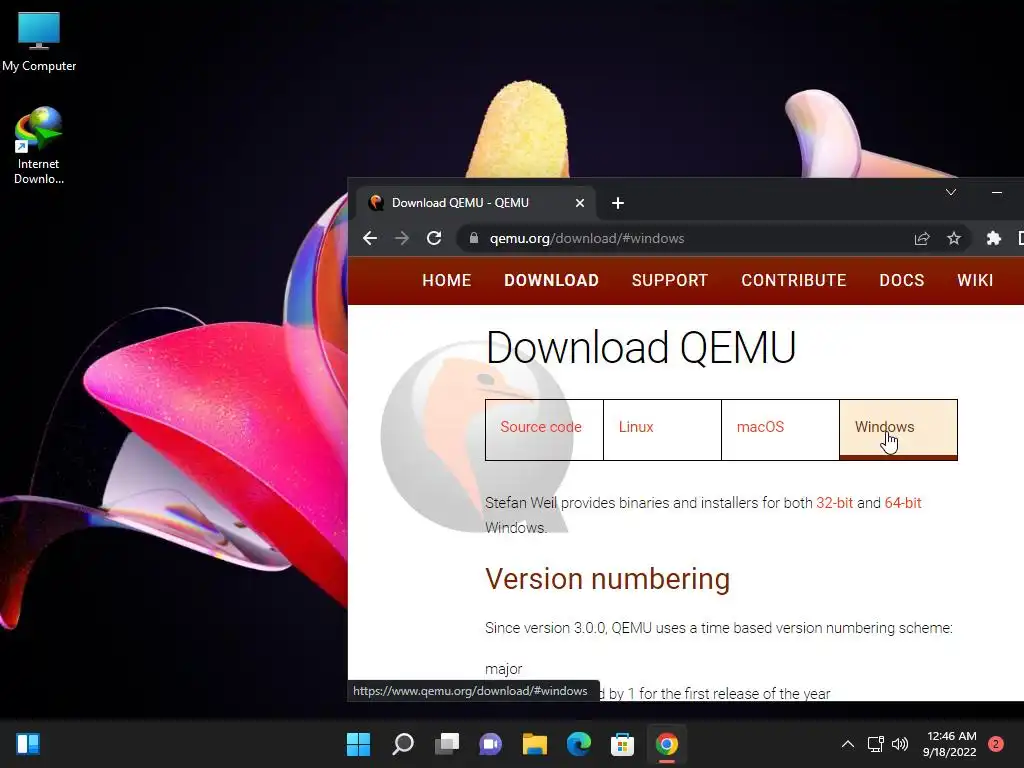Open CONTRIBUTE page in QEMU navigation
The image size is (1024, 768).
793,281
